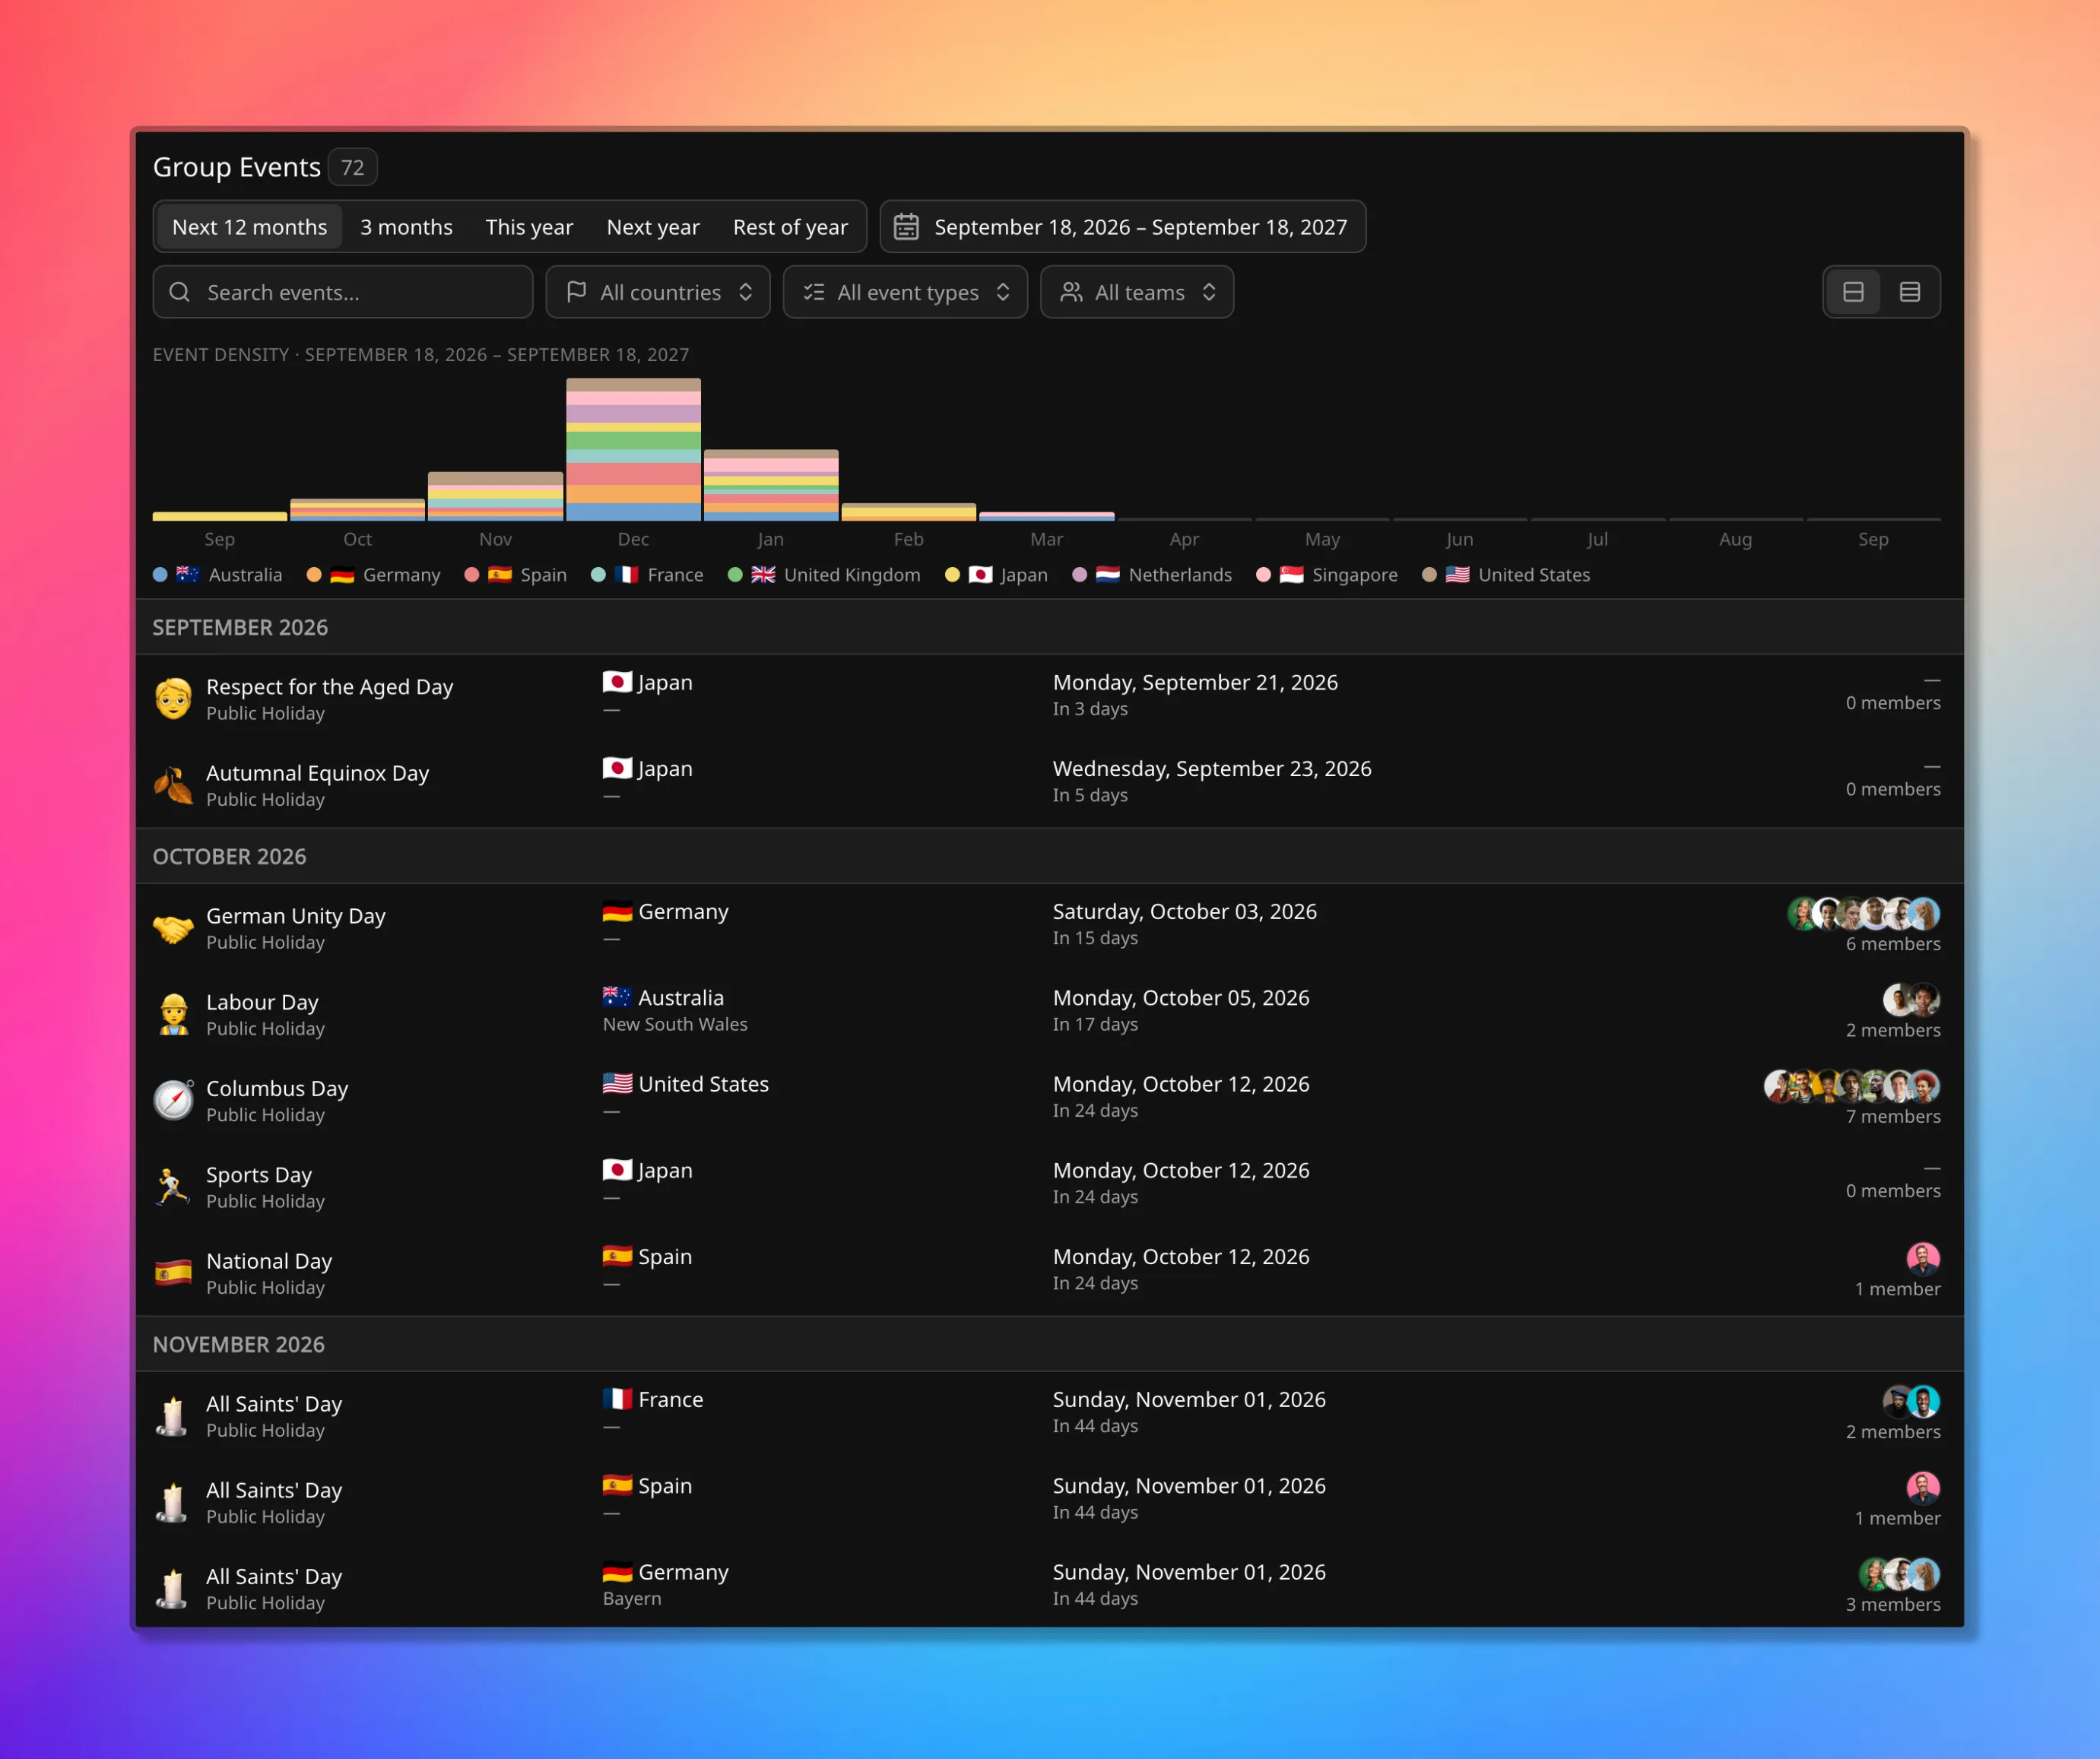Click the magnifier search icon

180,292
